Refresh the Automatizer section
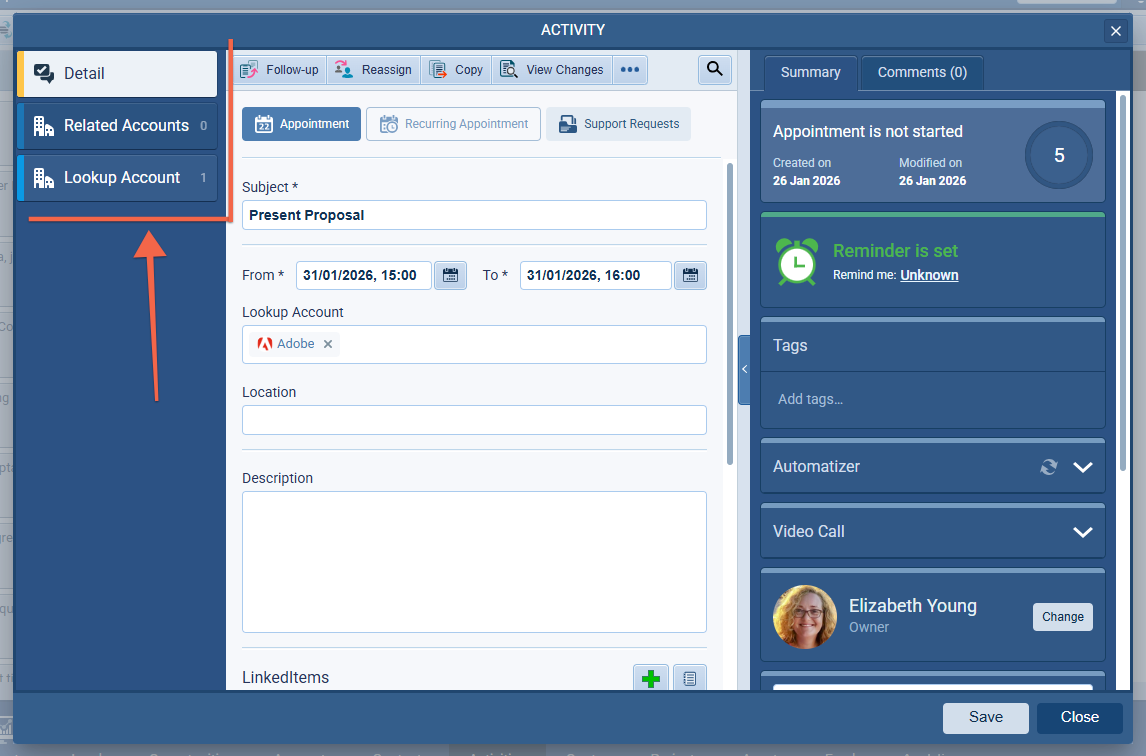 [1048, 467]
